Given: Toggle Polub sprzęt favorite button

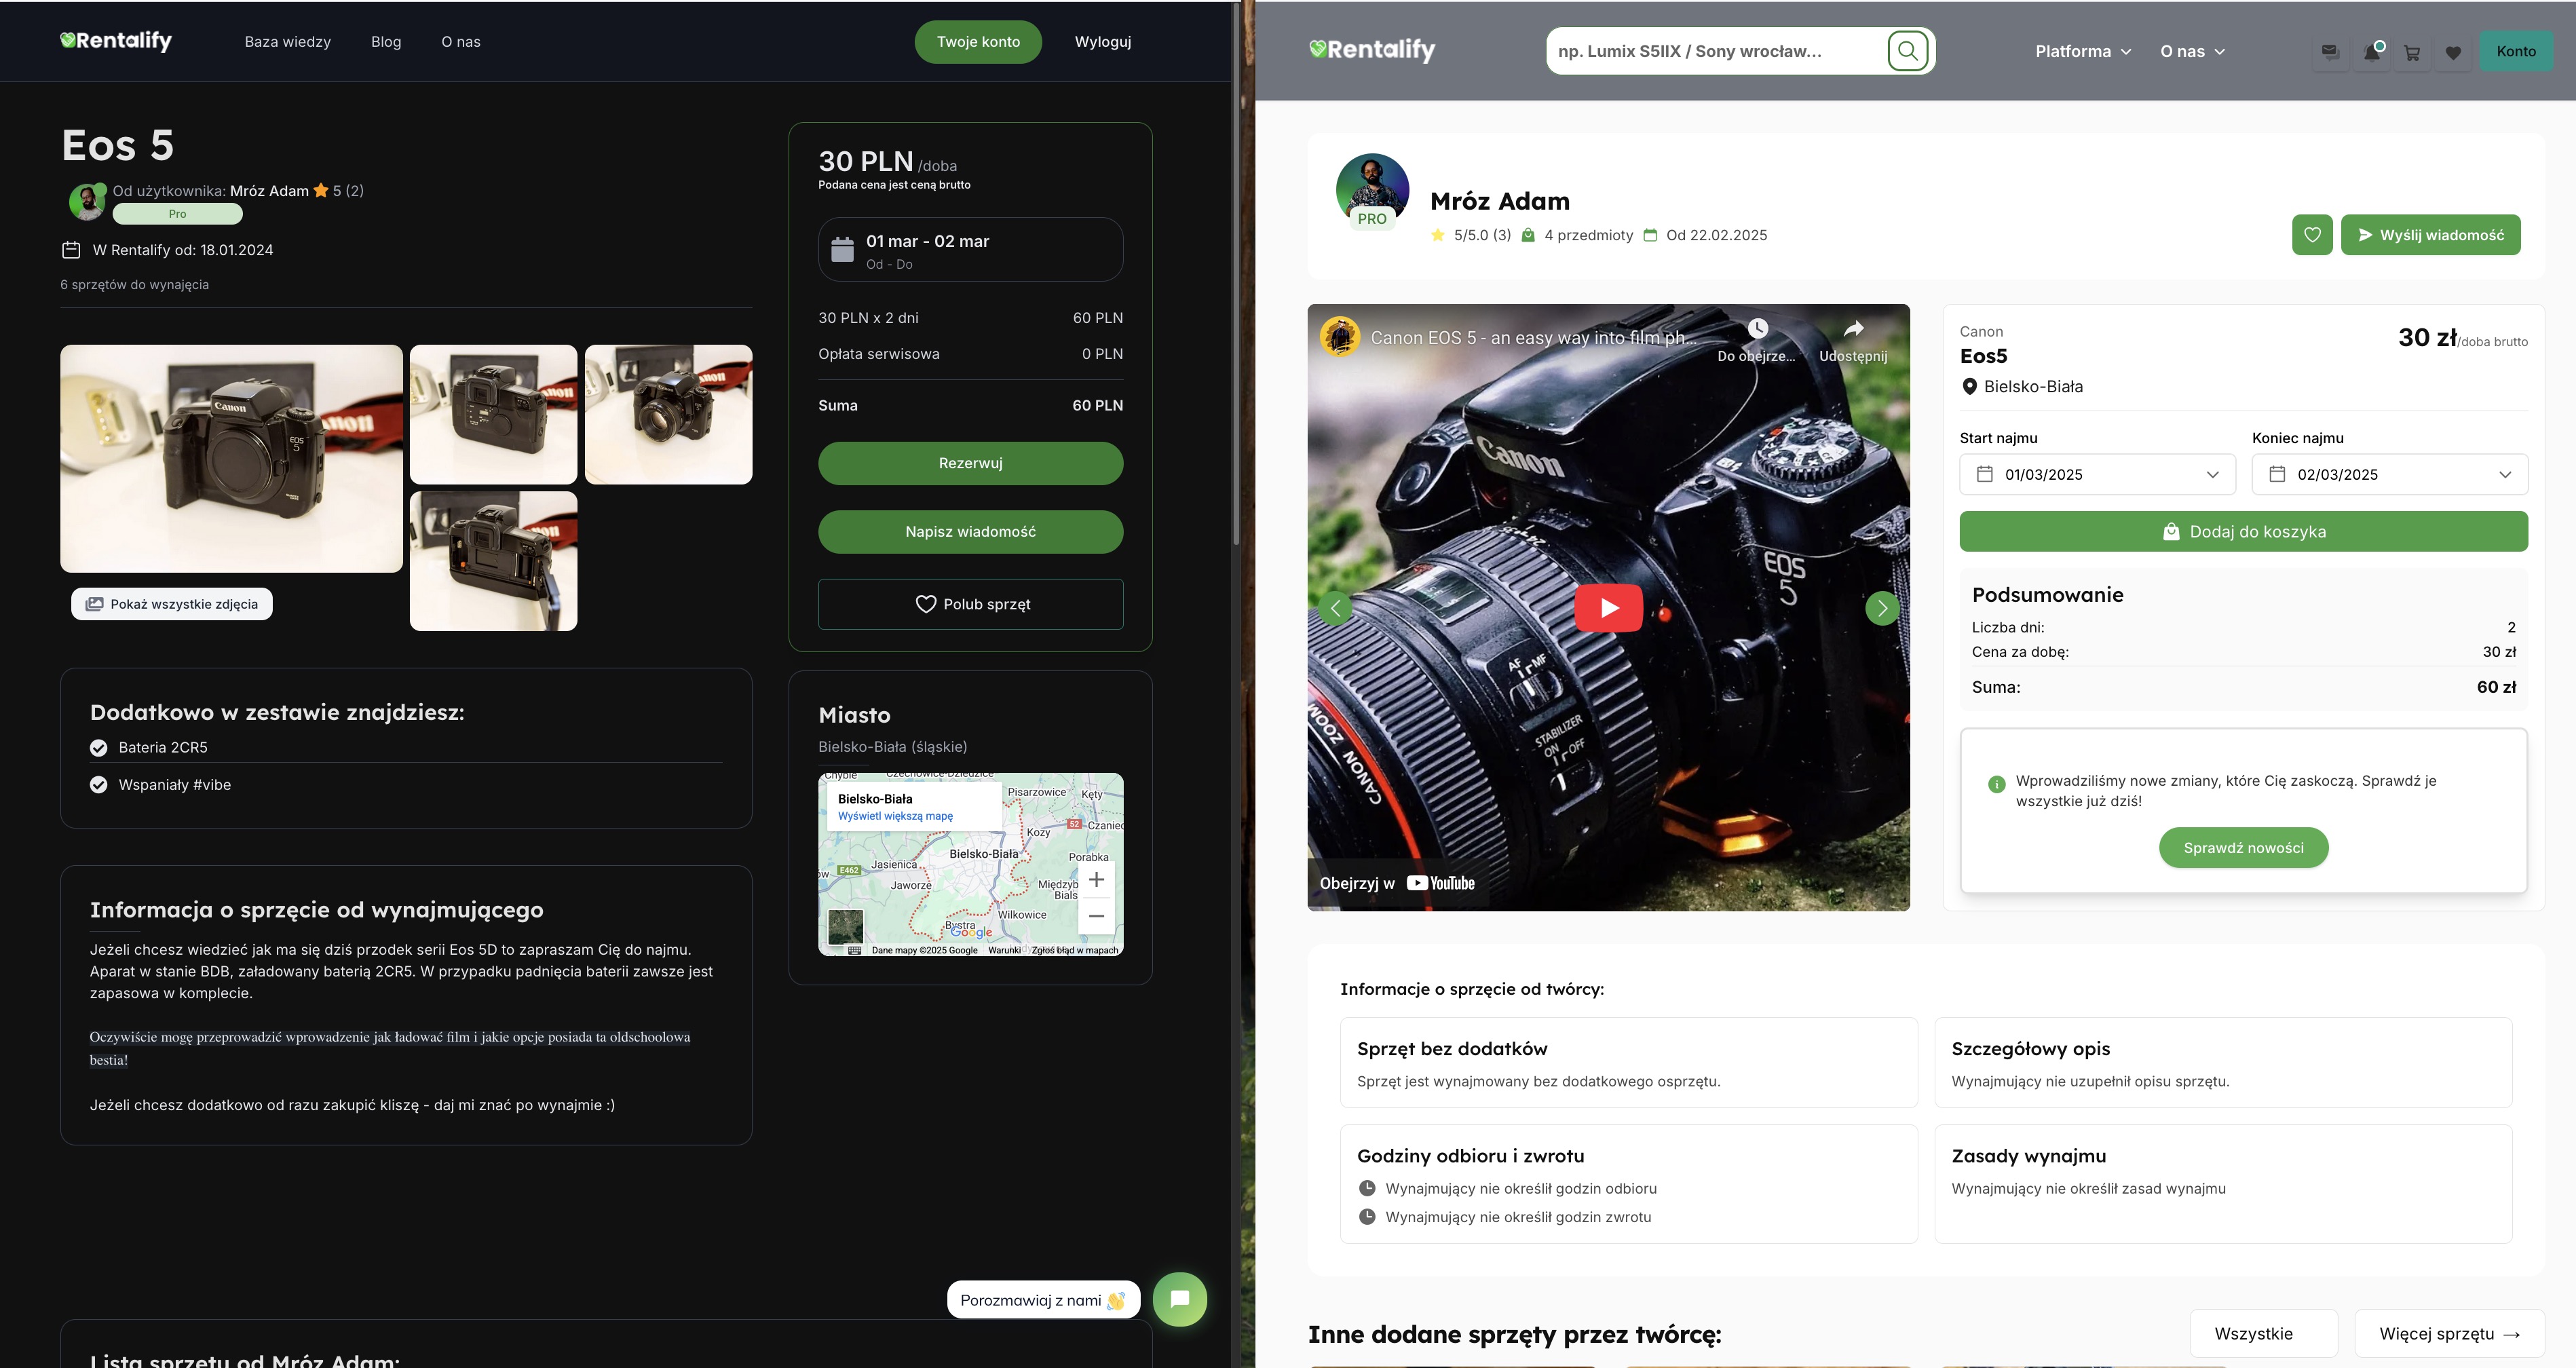Looking at the screenshot, I should click(970, 604).
